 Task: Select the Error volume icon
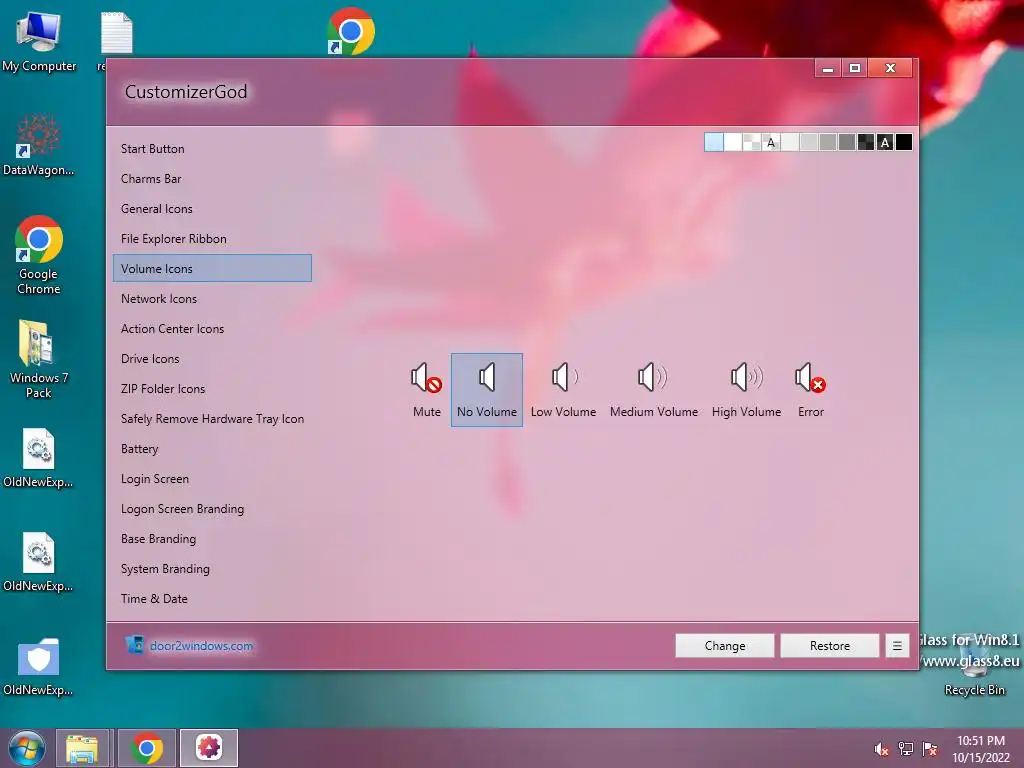(810, 390)
